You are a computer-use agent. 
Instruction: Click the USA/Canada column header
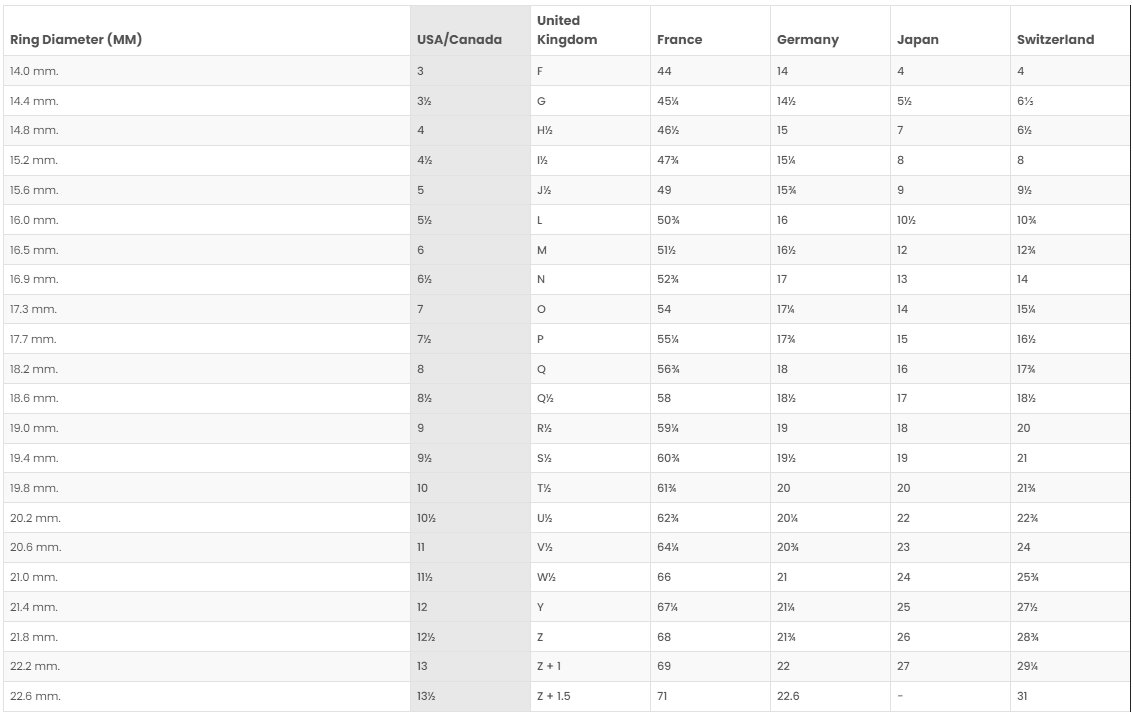point(459,40)
